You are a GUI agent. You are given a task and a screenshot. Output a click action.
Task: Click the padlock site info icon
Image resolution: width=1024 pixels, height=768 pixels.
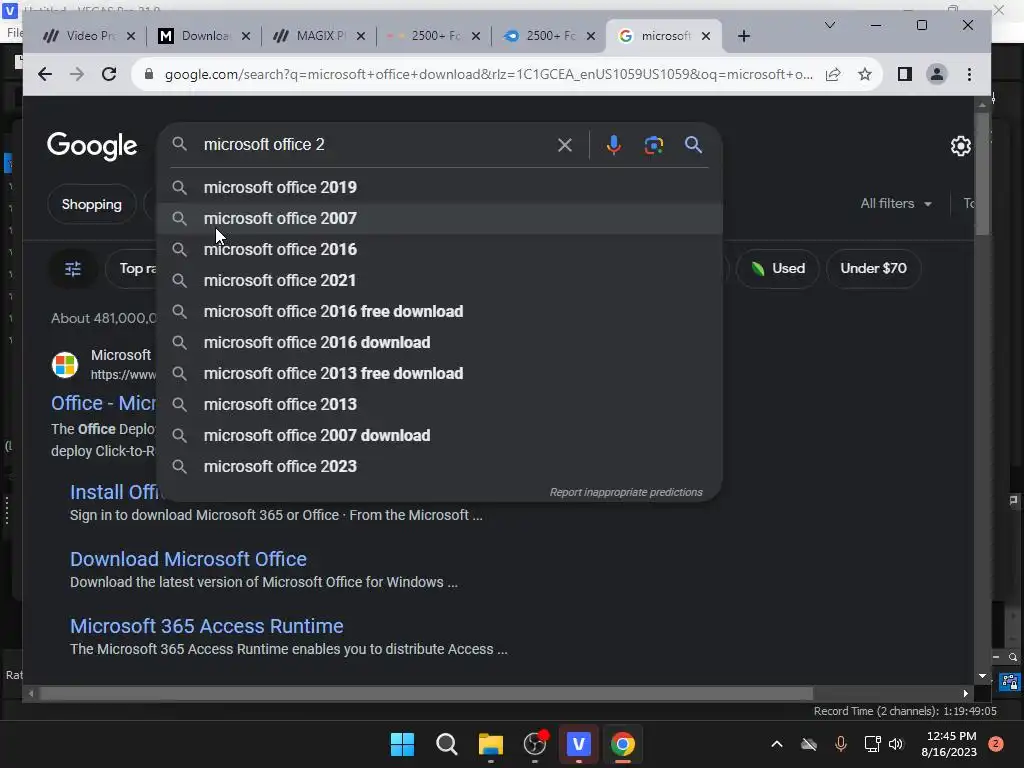pos(149,74)
